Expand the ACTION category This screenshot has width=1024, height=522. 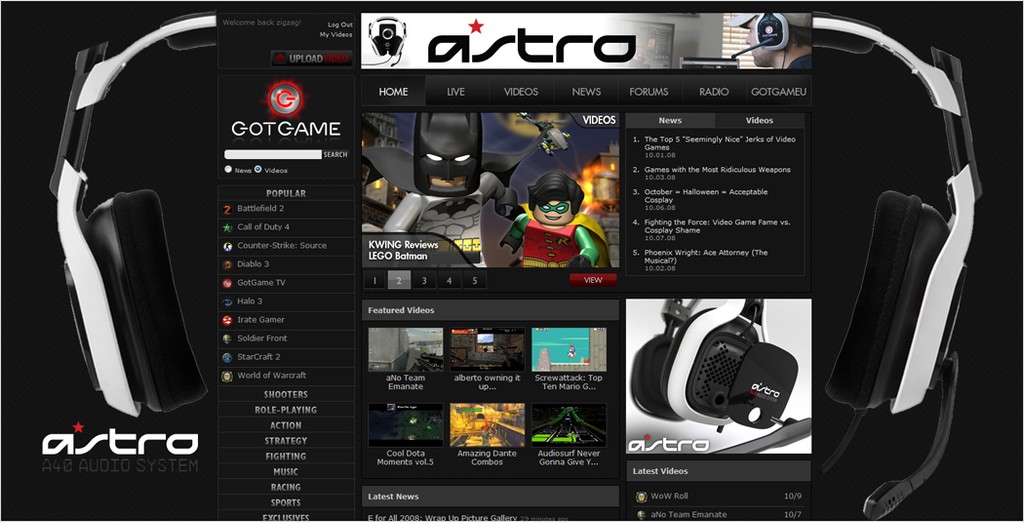click(x=286, y=425)
